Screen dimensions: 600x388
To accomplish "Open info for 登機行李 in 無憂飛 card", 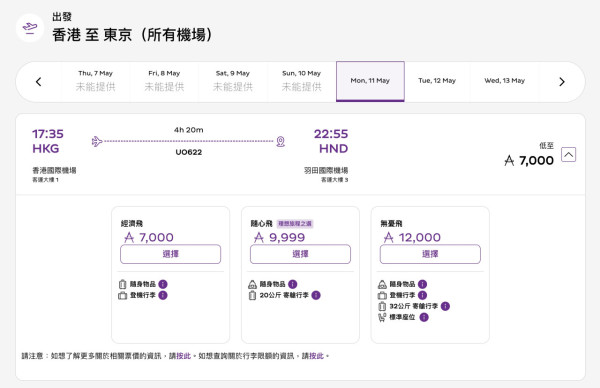I will point(422,295).
